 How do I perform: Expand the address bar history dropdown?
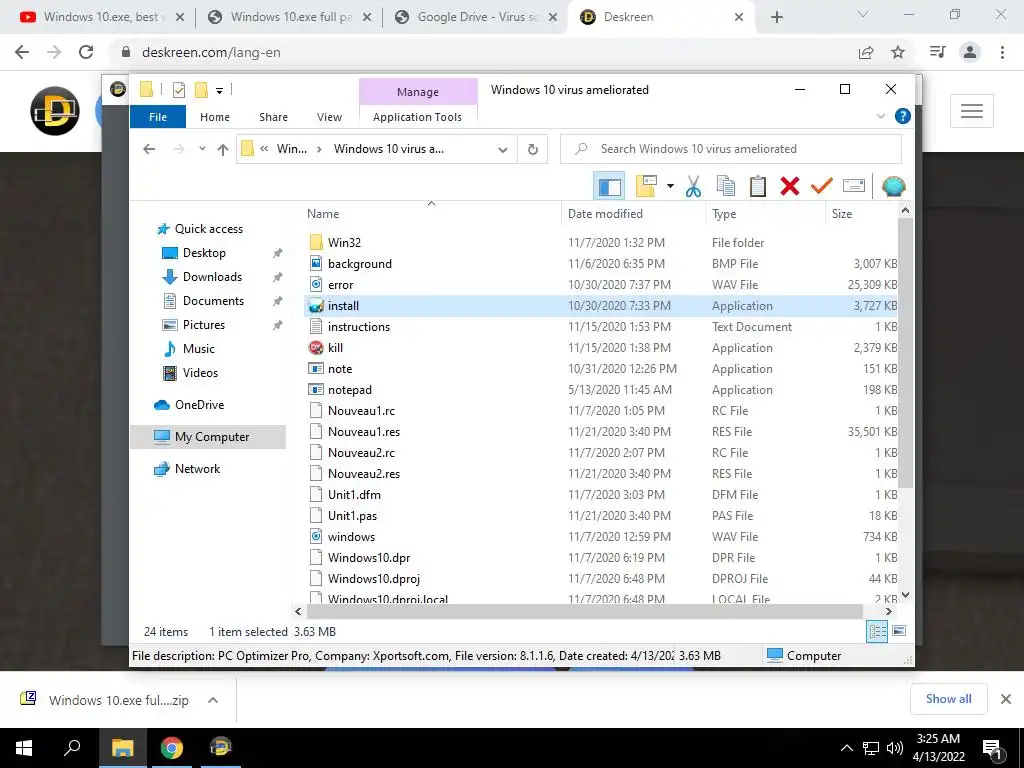coord(503,150)
